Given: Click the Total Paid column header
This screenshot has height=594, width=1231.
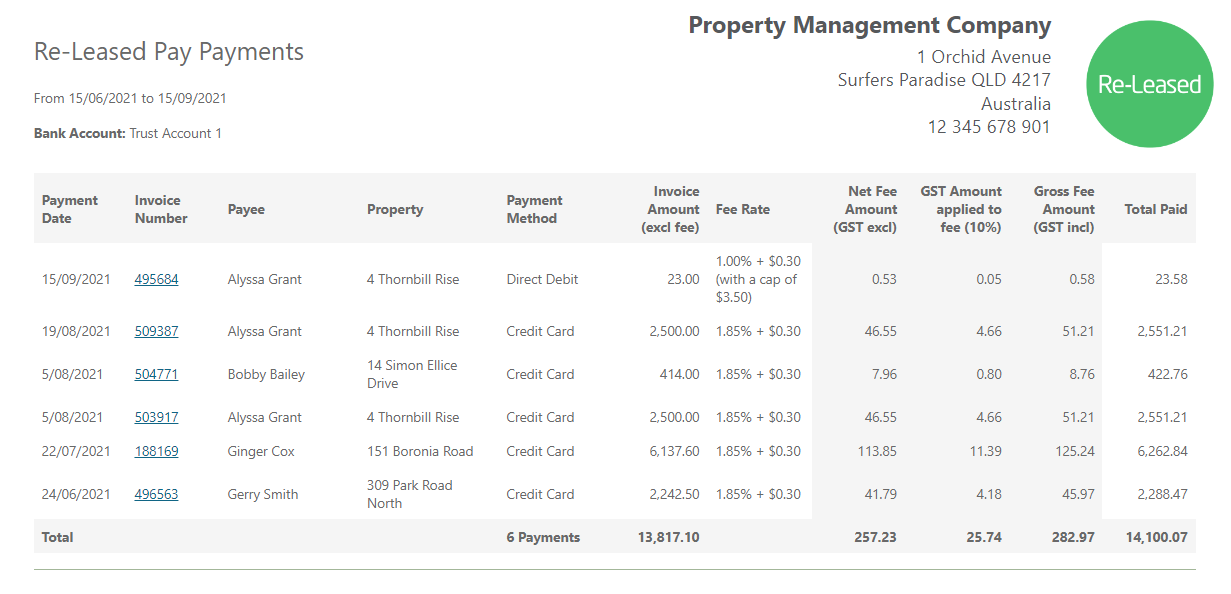Looking at the screenshot, I should [1155, 209].
